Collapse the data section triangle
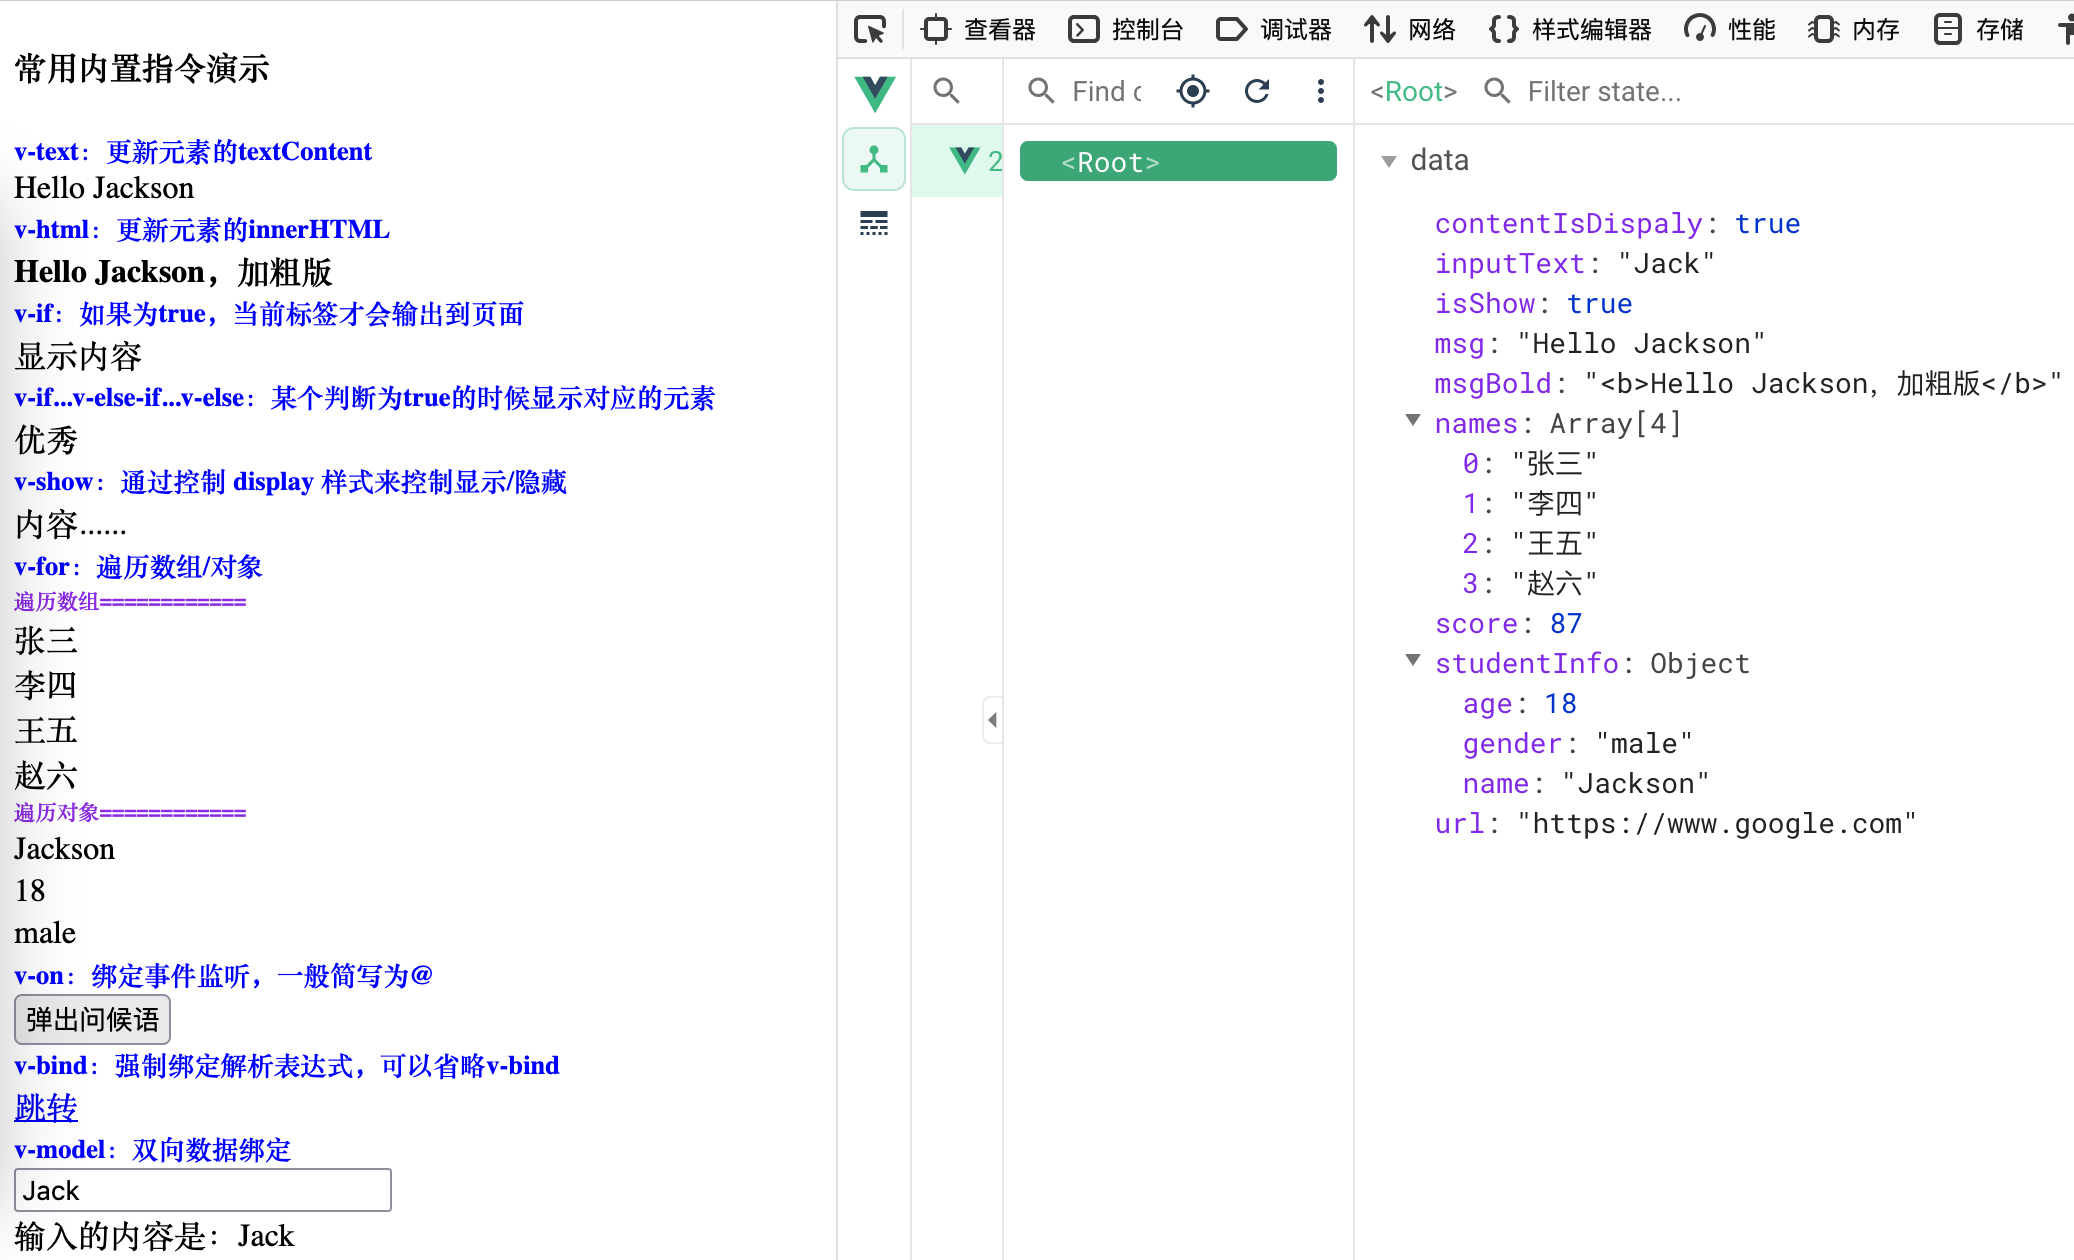Viewport: 2074px width, 1260px height. pos(1388,161)
